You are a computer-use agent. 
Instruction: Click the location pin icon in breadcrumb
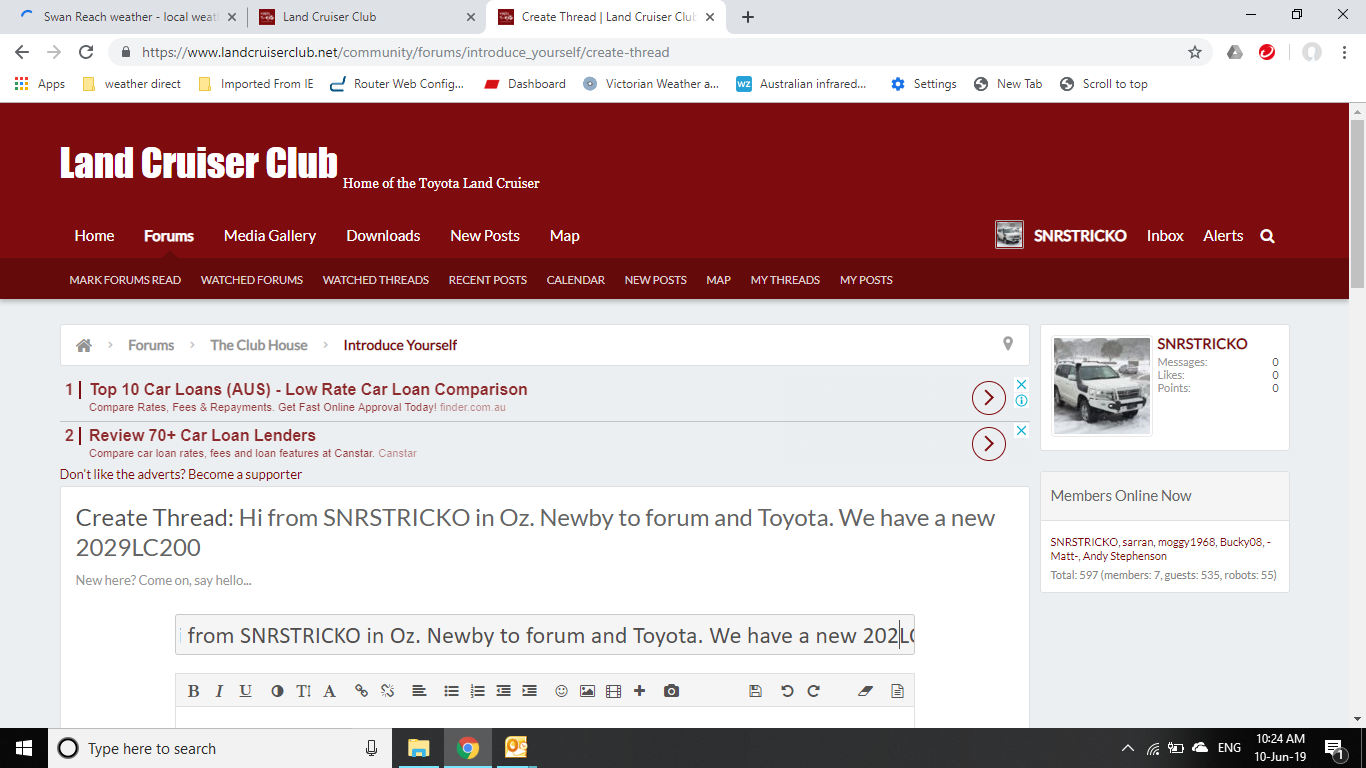[1008, 344]
